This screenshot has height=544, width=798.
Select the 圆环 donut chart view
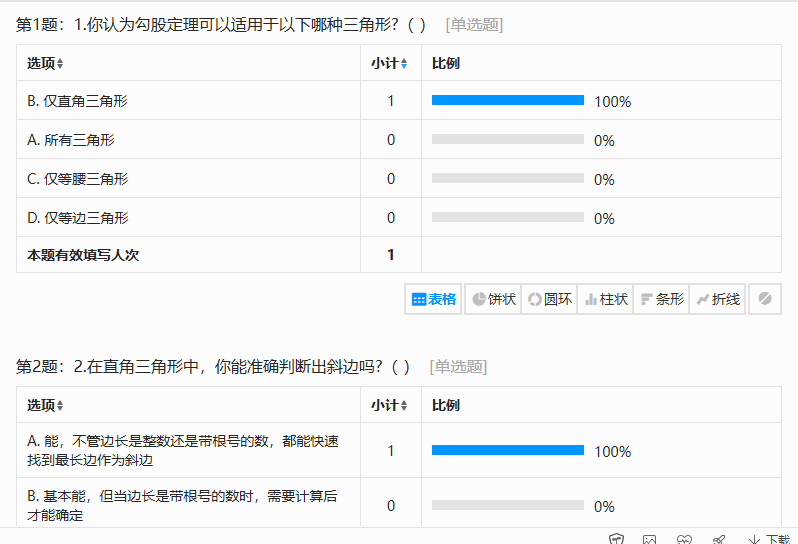(x=549, y=299)
